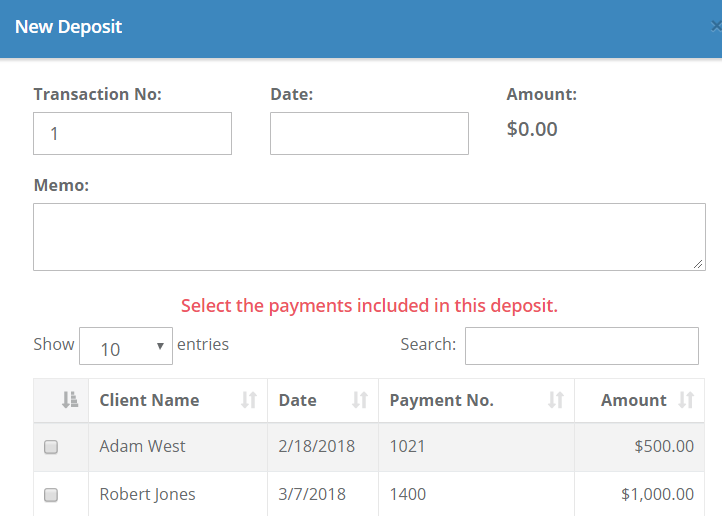Image resolution: width=722 pixels, height=516 pixels.
Task: Select the Robert Jones payment checkbox
Action: point(51,494)
